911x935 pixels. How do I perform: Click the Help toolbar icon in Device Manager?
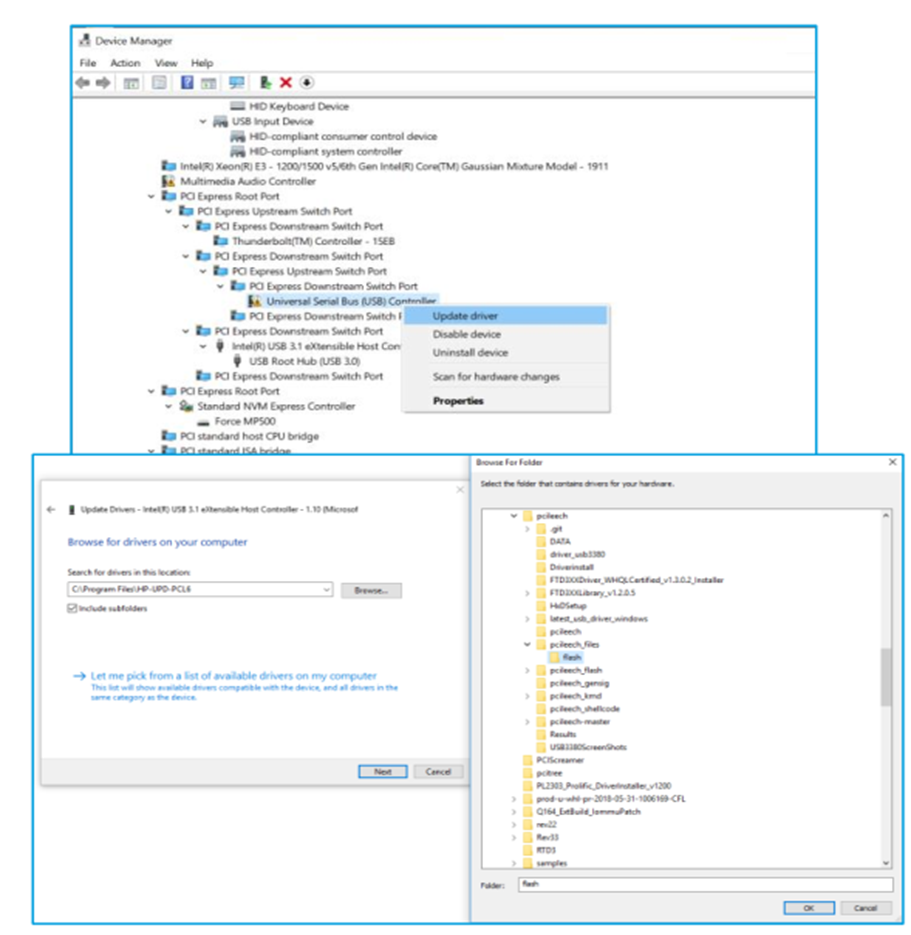pyautogui.click(x=189, y=82)
